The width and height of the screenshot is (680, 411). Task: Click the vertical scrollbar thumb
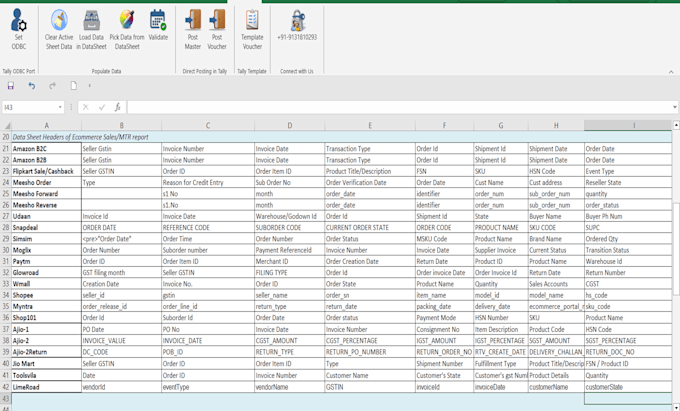pos(676,250)
